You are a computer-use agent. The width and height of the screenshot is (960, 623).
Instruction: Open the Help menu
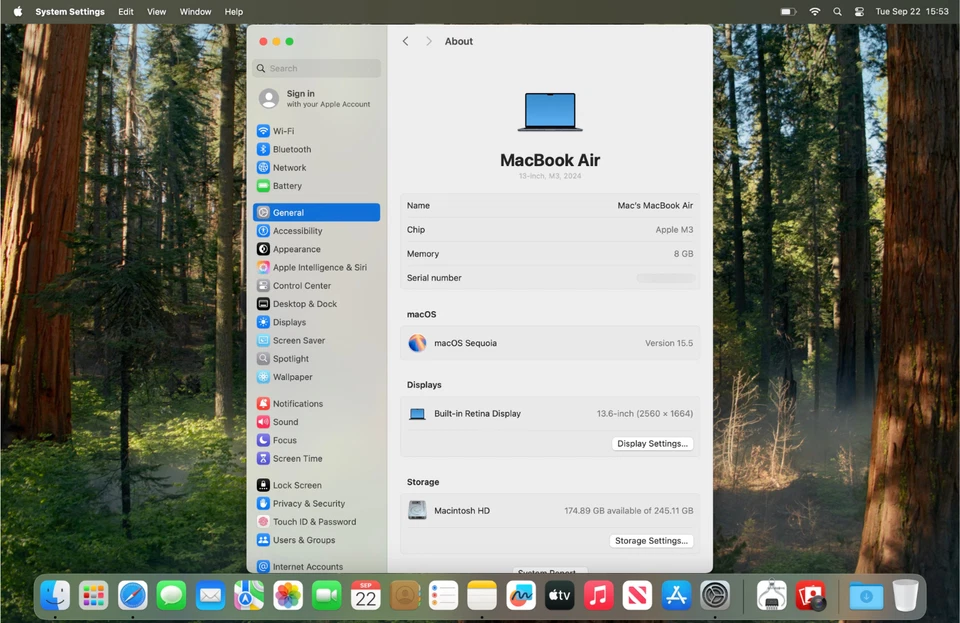(233, 12)
